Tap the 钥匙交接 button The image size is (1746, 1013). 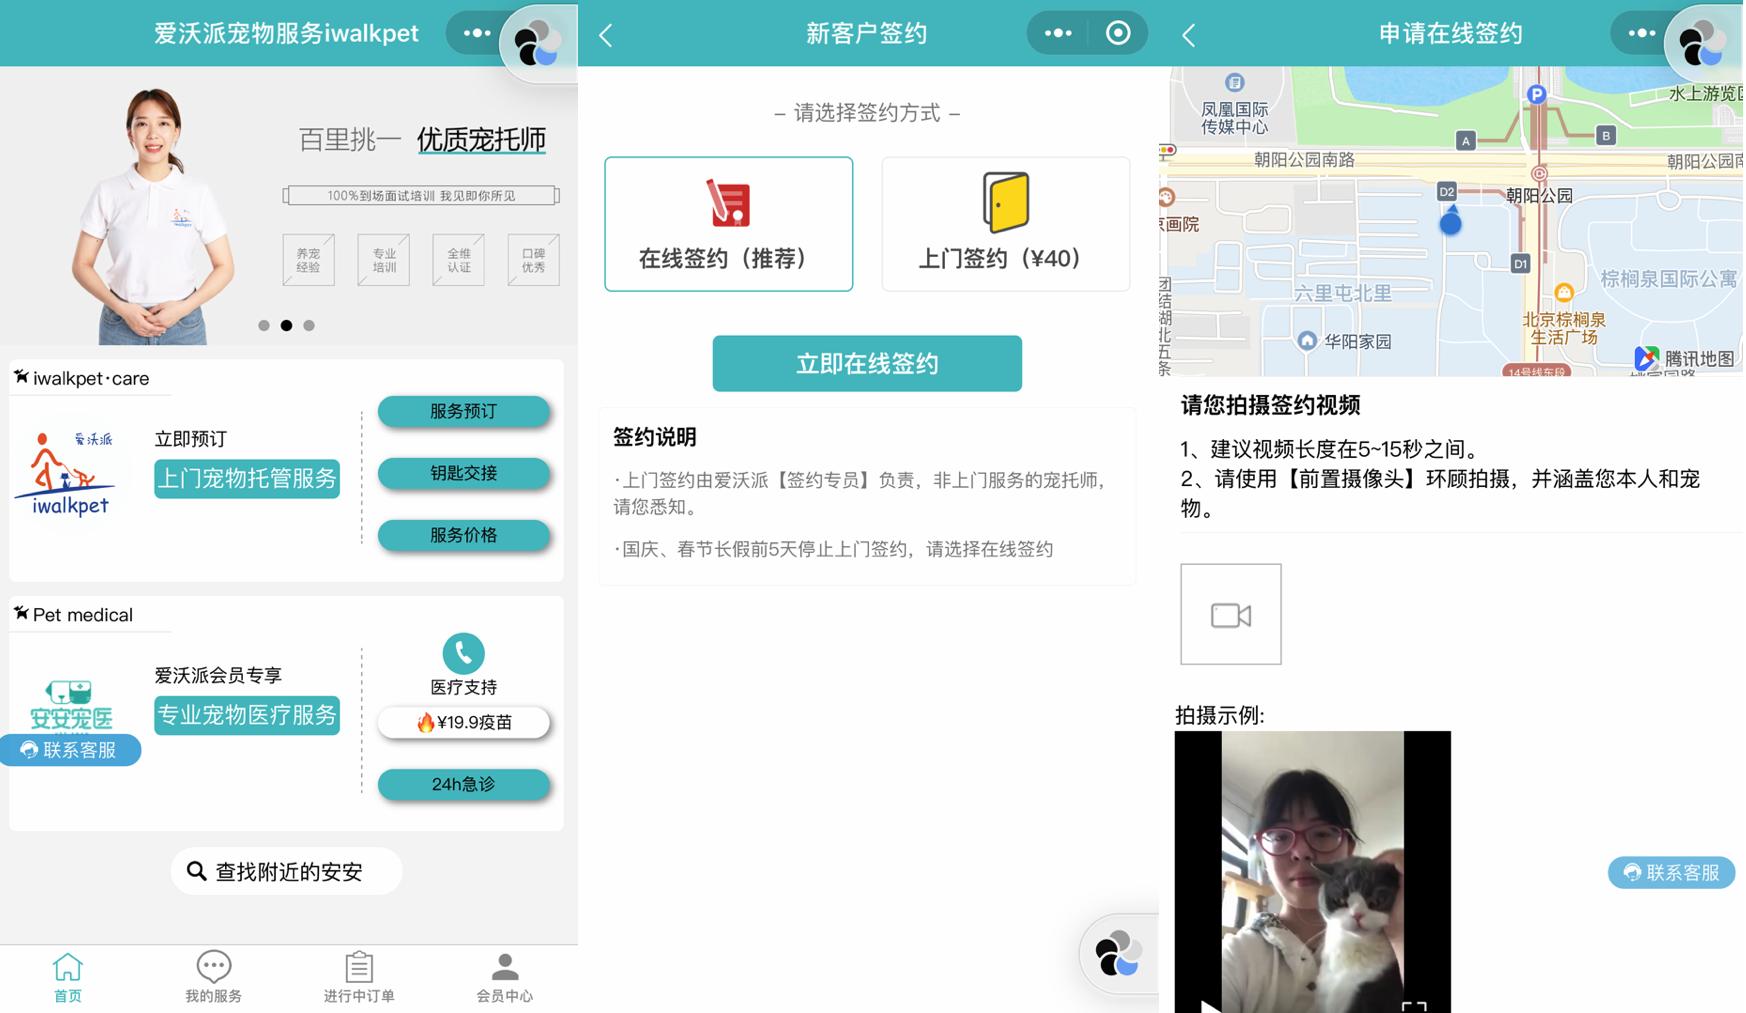(x=464, y=473)
